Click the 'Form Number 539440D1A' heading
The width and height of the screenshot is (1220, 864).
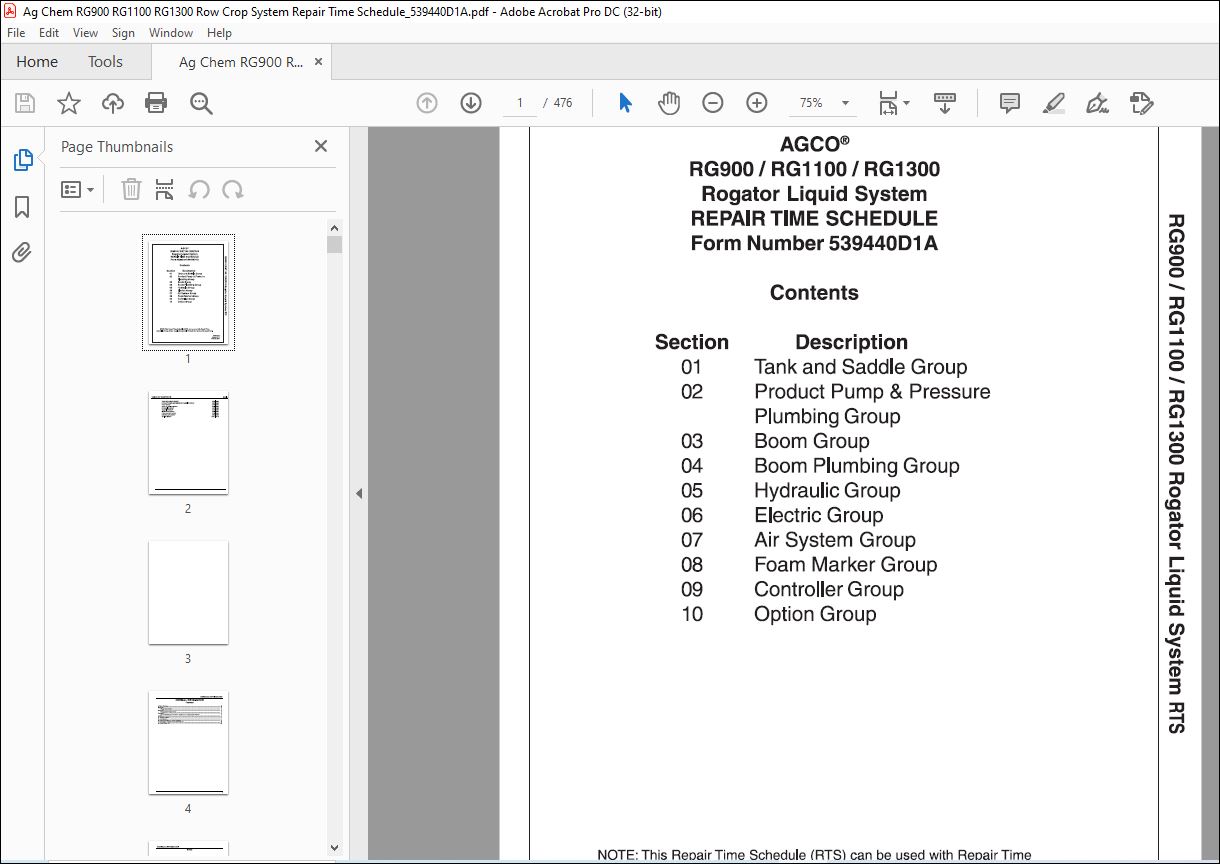click(x=814, y=243)
